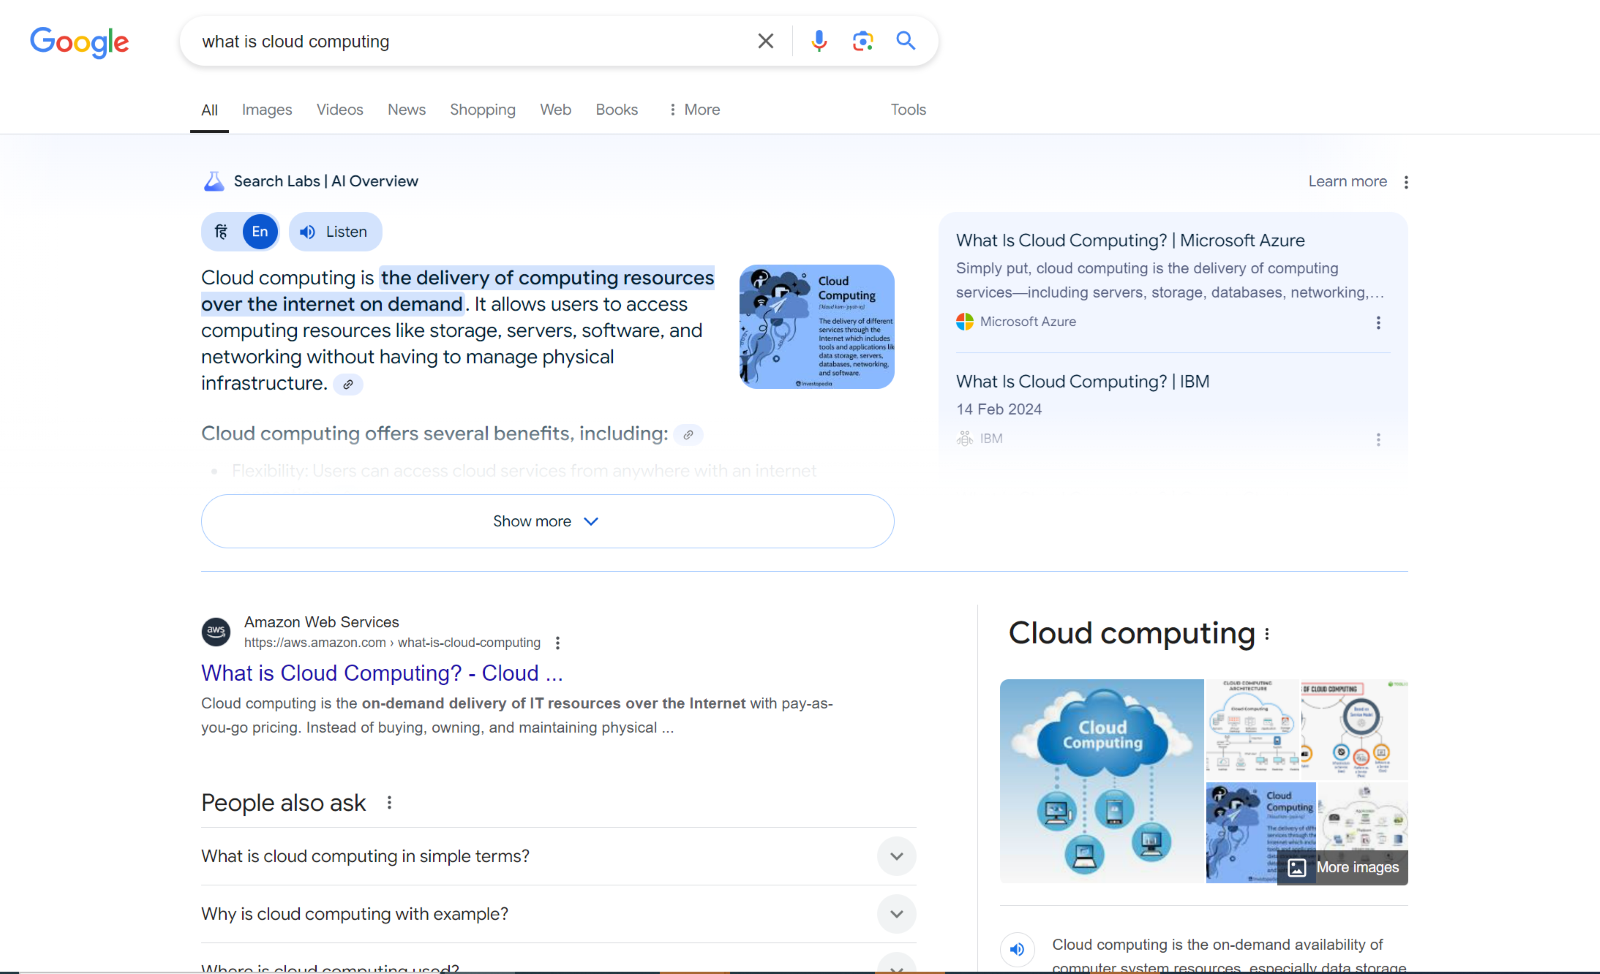
Task: Clear the search query with the X icon
Action: pyautogui.click(x=765, y=40)
